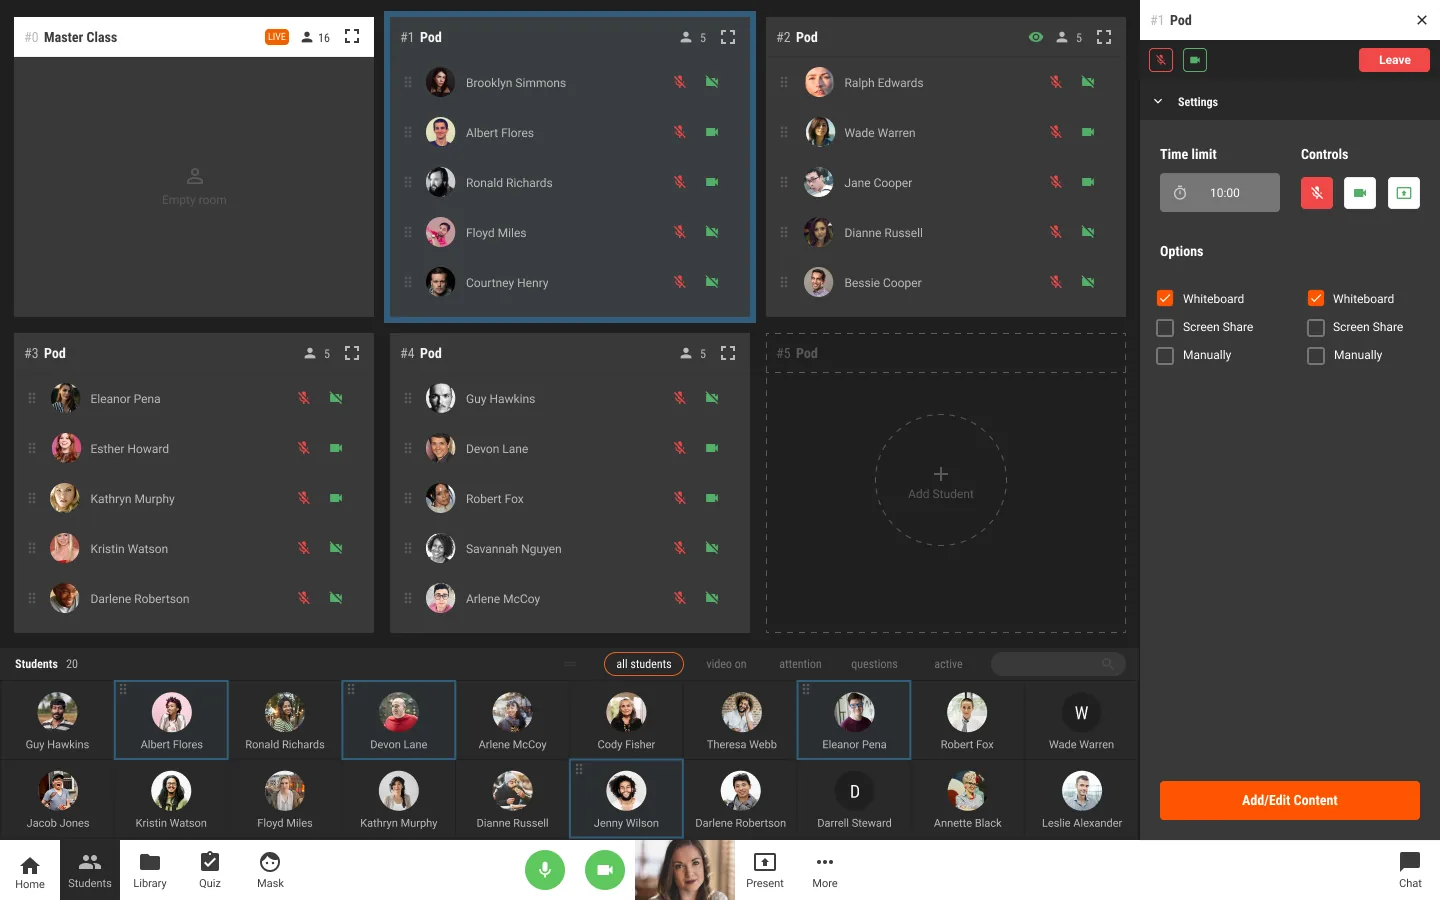The width and height of the screenshot is (1440, 900).
Task: Go to the Home view
Action: (30, 870)
